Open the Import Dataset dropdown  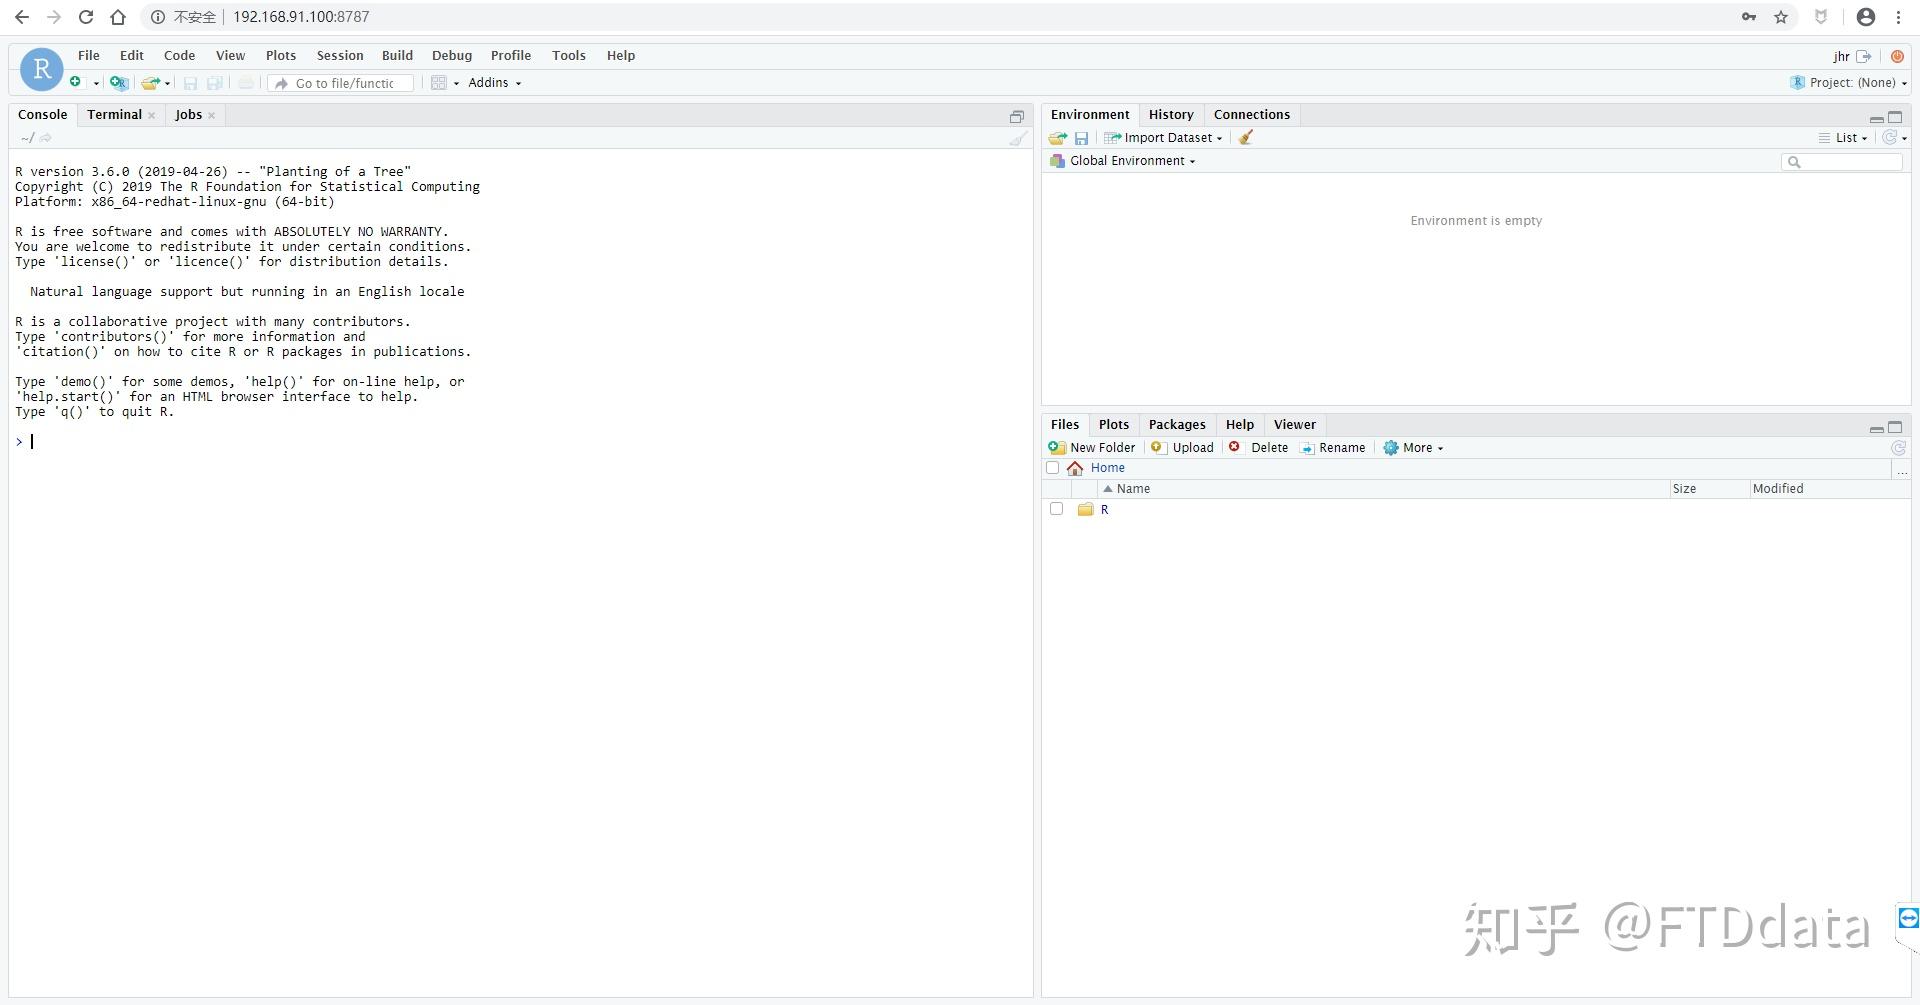point(1164,137)
